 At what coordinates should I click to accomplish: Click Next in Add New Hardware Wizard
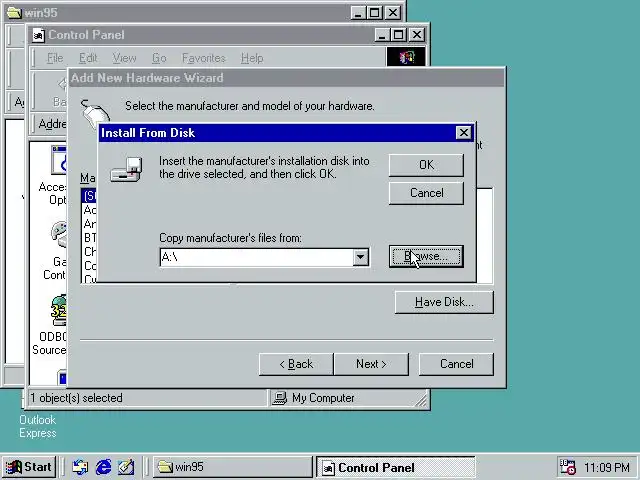[371, 364]
